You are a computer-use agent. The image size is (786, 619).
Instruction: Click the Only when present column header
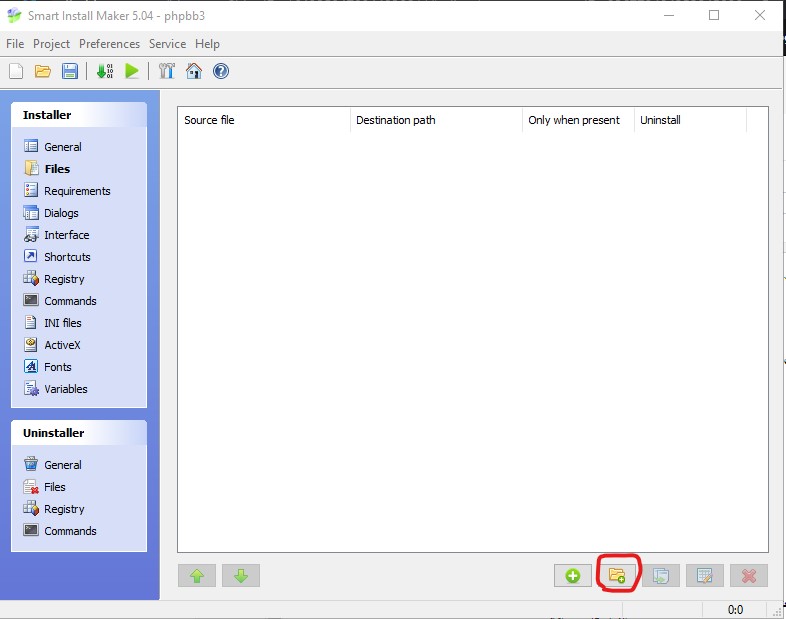pyautogui.click(x=578, y=120)
